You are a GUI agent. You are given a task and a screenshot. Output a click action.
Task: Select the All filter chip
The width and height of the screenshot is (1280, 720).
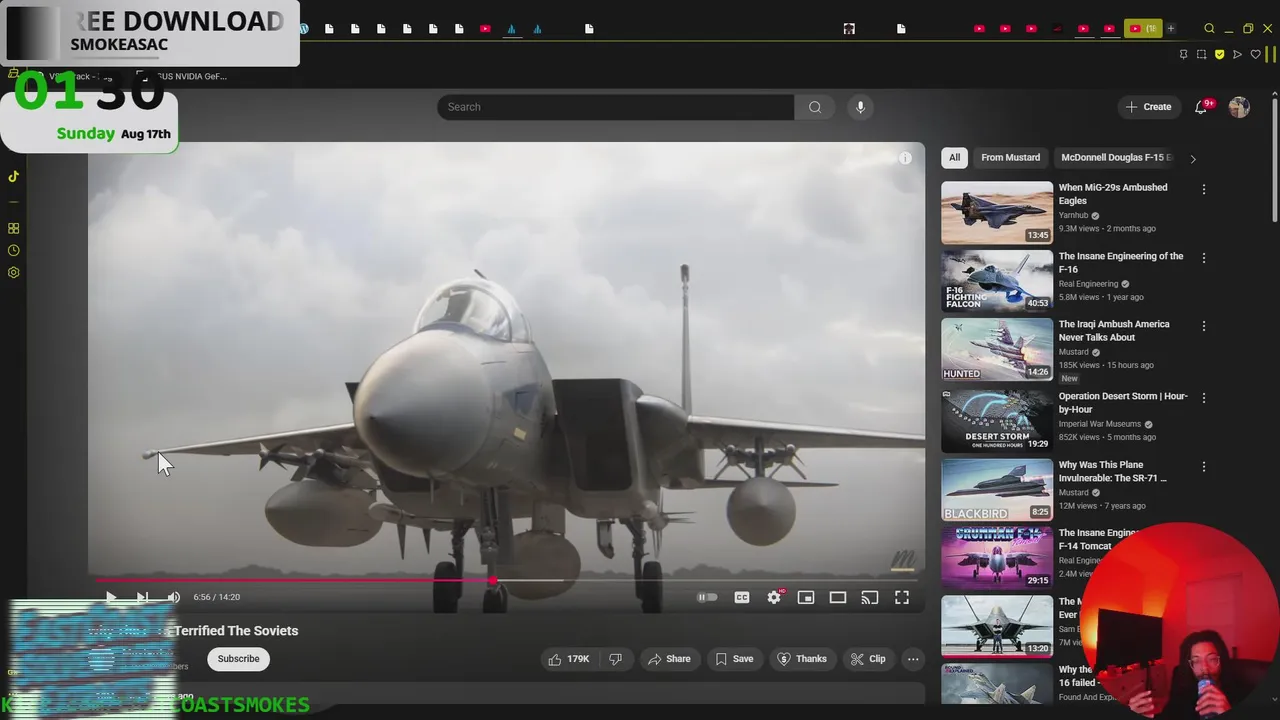[x=955, y=157]
